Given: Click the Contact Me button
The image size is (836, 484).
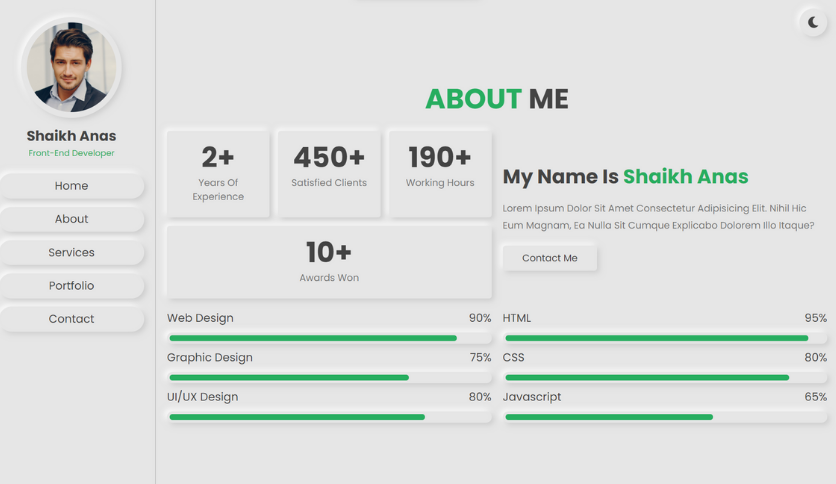Looking at the screenshot, I should [550, 258].
